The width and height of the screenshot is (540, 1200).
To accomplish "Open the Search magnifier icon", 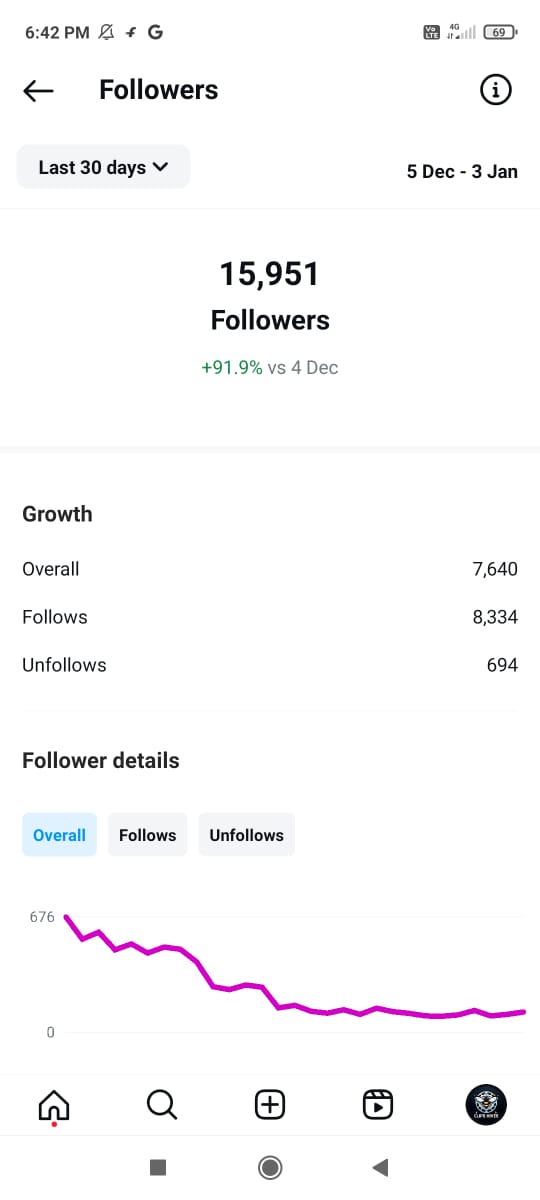I will (161, 1104).
